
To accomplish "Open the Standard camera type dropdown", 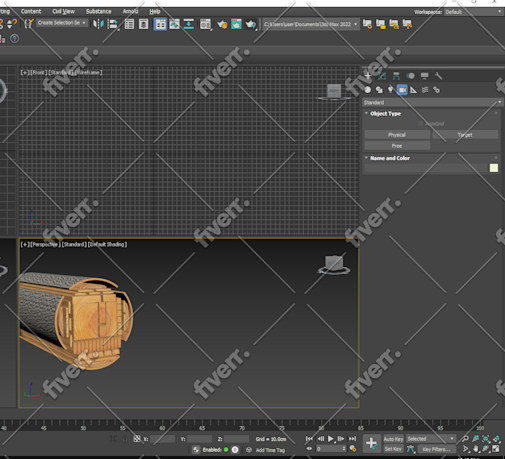I will (x=433, y=102).
